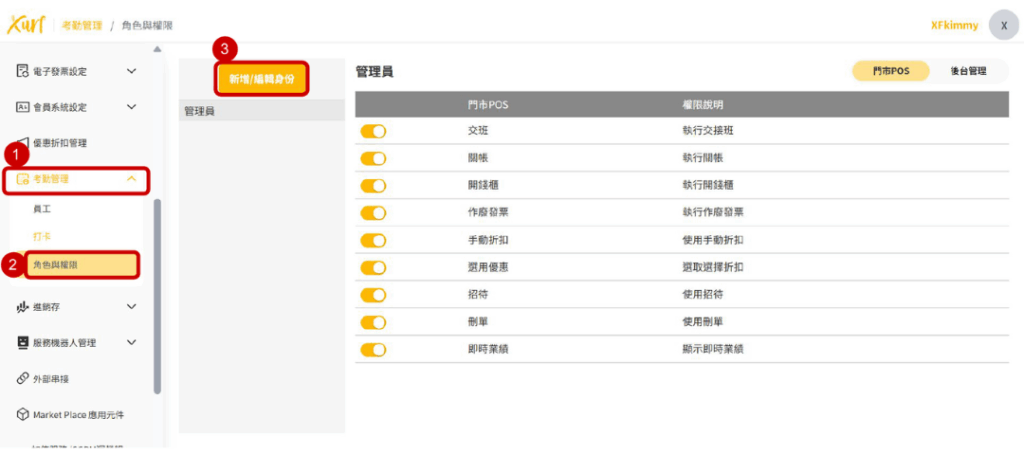Screen dimensions: 1024x455
Task: Open the 員工 submenu link
Action: [42, 209]
